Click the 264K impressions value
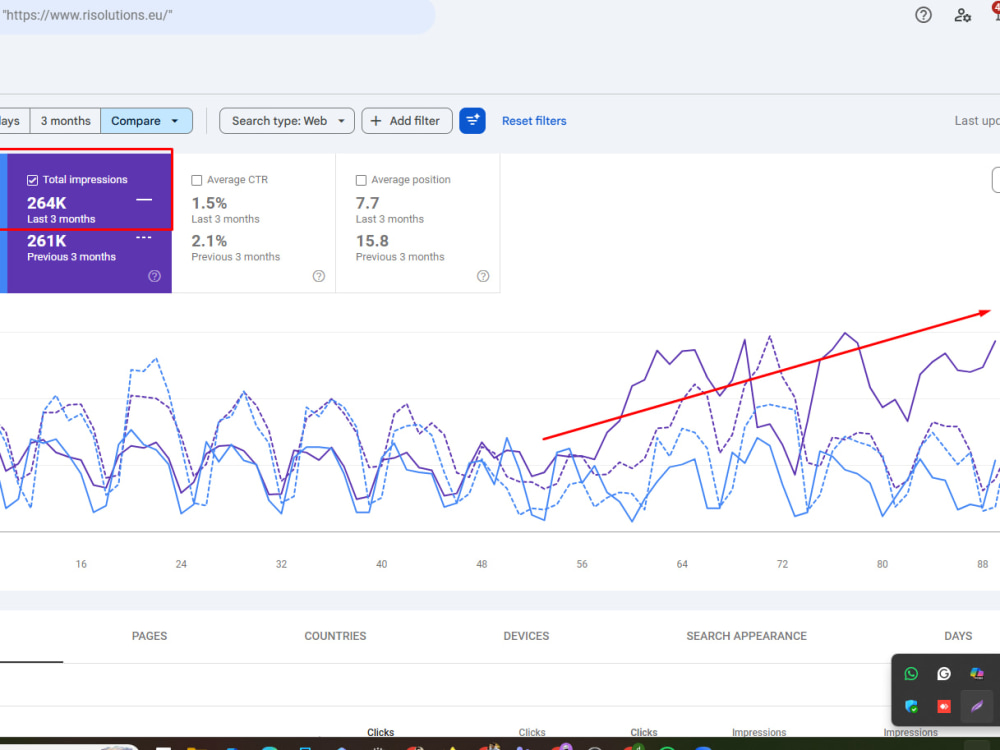The image size is (1000, 750). (47, 203)
